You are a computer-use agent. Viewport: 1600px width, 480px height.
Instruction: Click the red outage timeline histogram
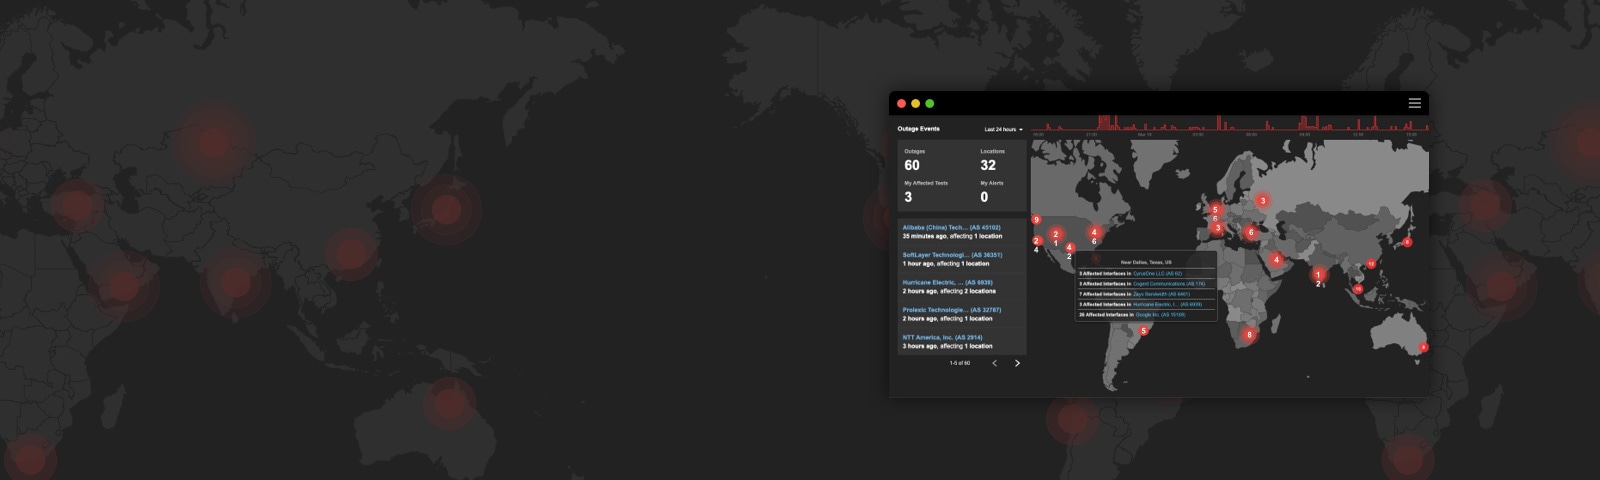(x=1230, y=124)
